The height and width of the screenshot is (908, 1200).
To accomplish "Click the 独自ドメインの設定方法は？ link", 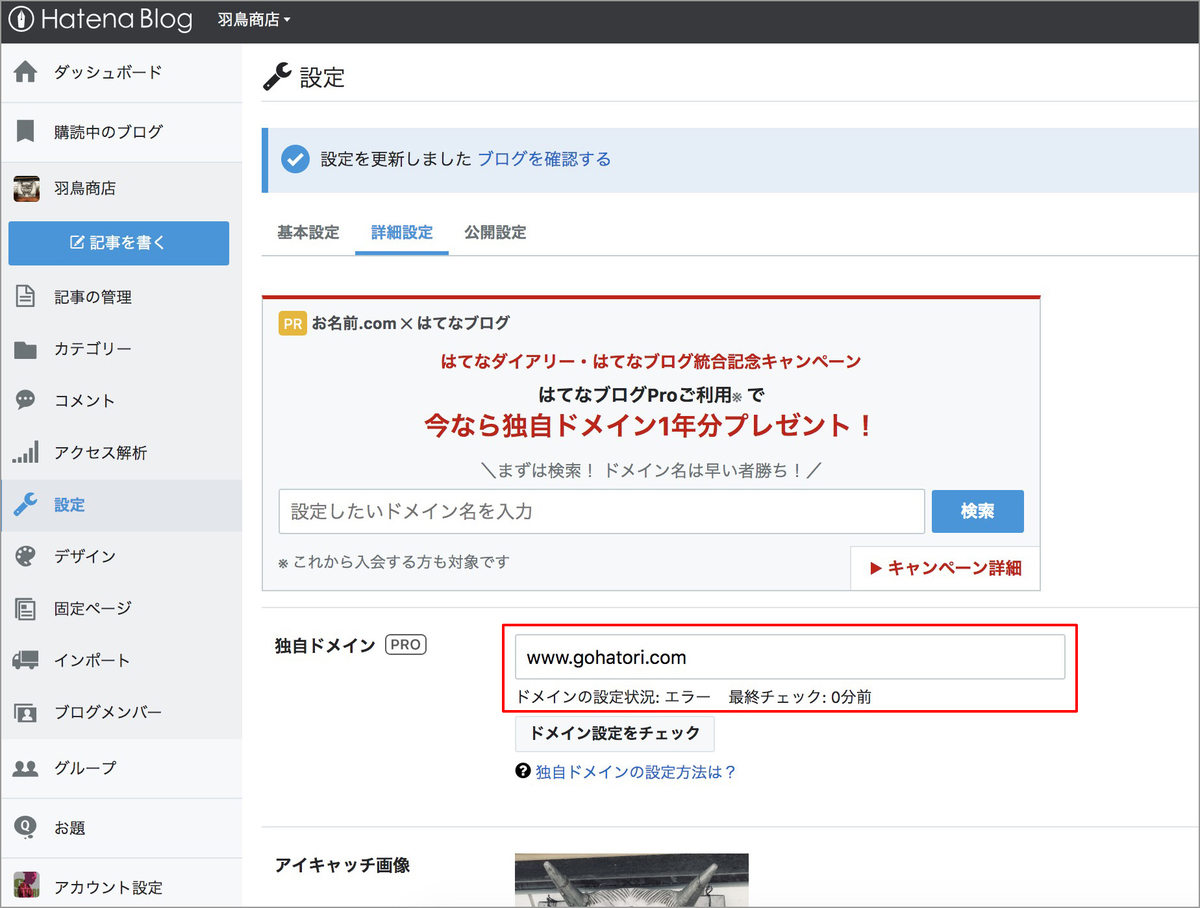I will (x=636, y=772).
